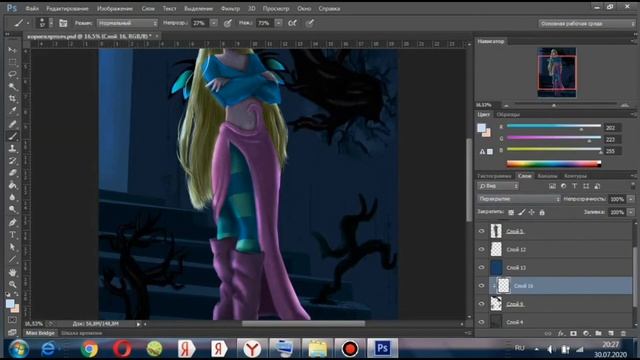Image resolution: width=640 pixels, height=360 pixels.
Task: Open the Фильтр menu
Action: tap(230, 8)
